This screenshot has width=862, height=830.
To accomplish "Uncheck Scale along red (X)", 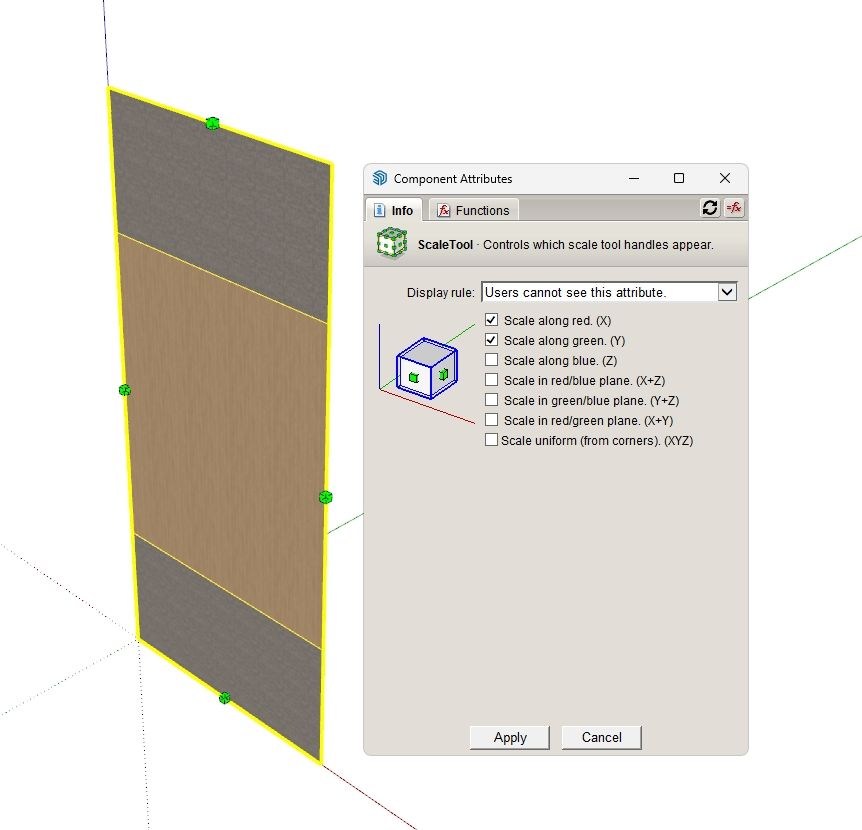I will [491, 321].
